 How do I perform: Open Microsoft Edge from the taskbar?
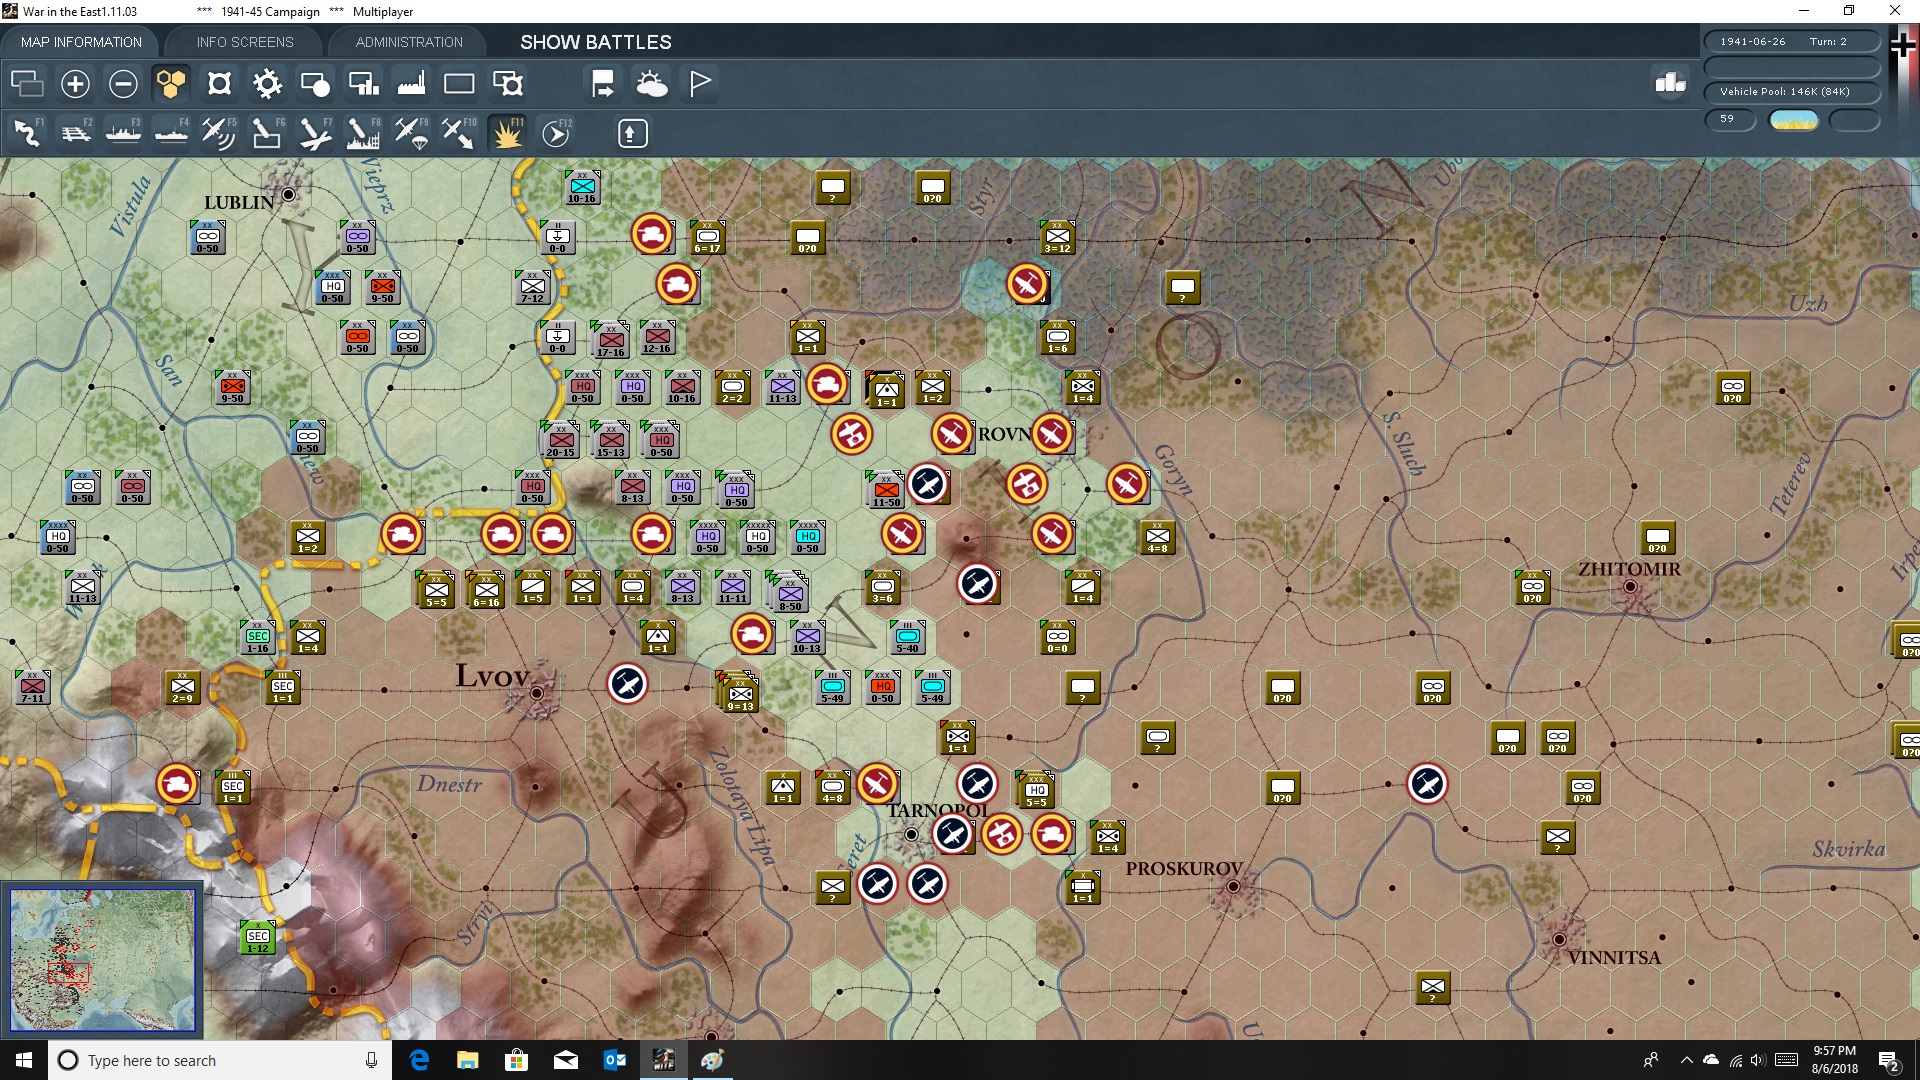click(420, 1060)
